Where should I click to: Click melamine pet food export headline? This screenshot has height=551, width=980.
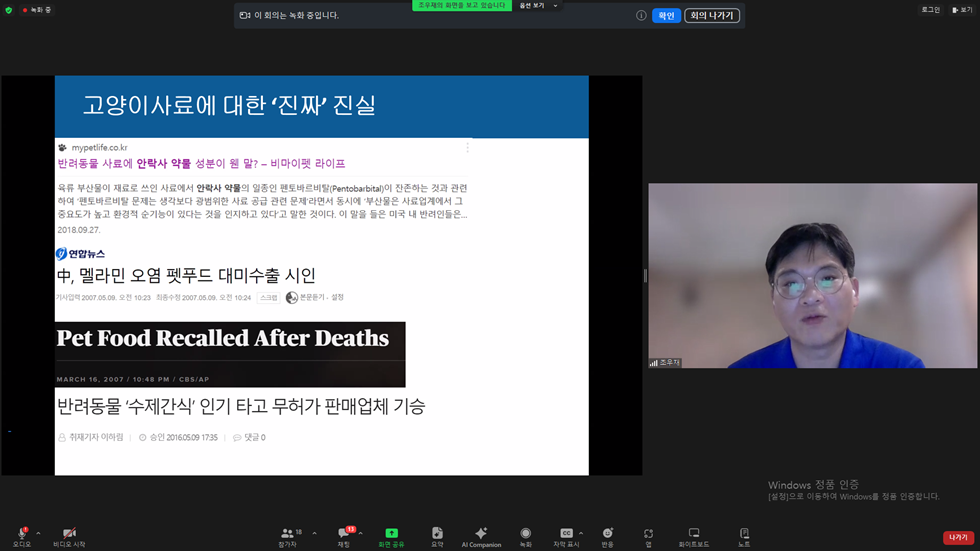tap(186, 276)
